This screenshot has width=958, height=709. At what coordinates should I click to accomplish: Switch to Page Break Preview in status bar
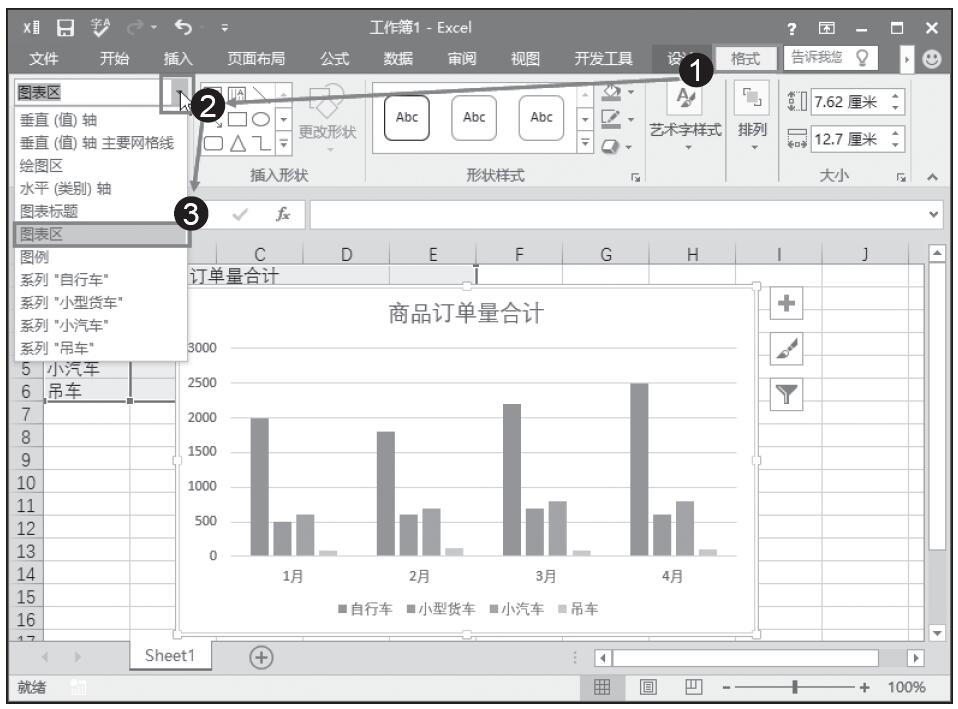click(690, 687)
